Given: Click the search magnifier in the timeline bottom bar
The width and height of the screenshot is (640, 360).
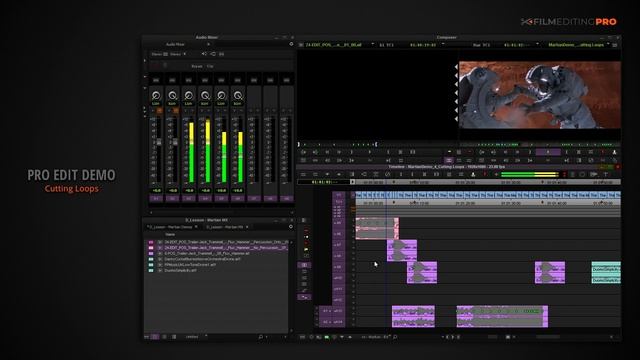Looking at the screenshot, I should 395,337.
